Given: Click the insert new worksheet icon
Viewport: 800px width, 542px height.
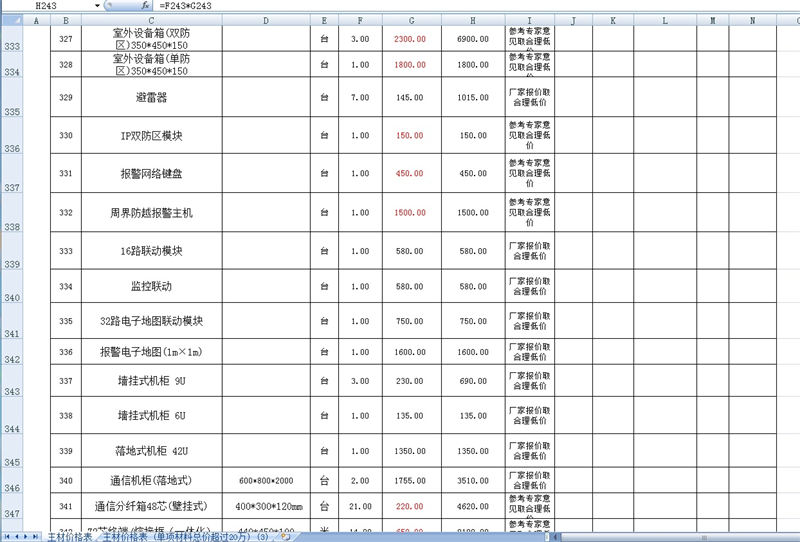Looking at the screenshot, I should pos(285,536).
